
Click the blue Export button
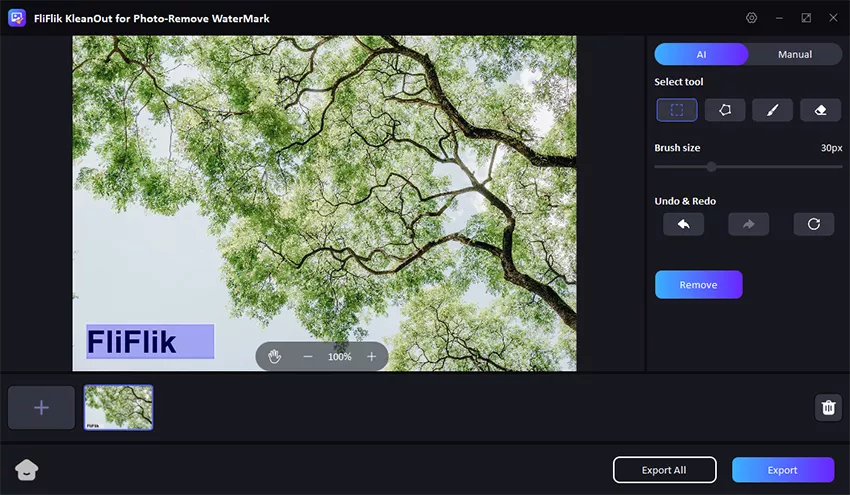[783, 470]
